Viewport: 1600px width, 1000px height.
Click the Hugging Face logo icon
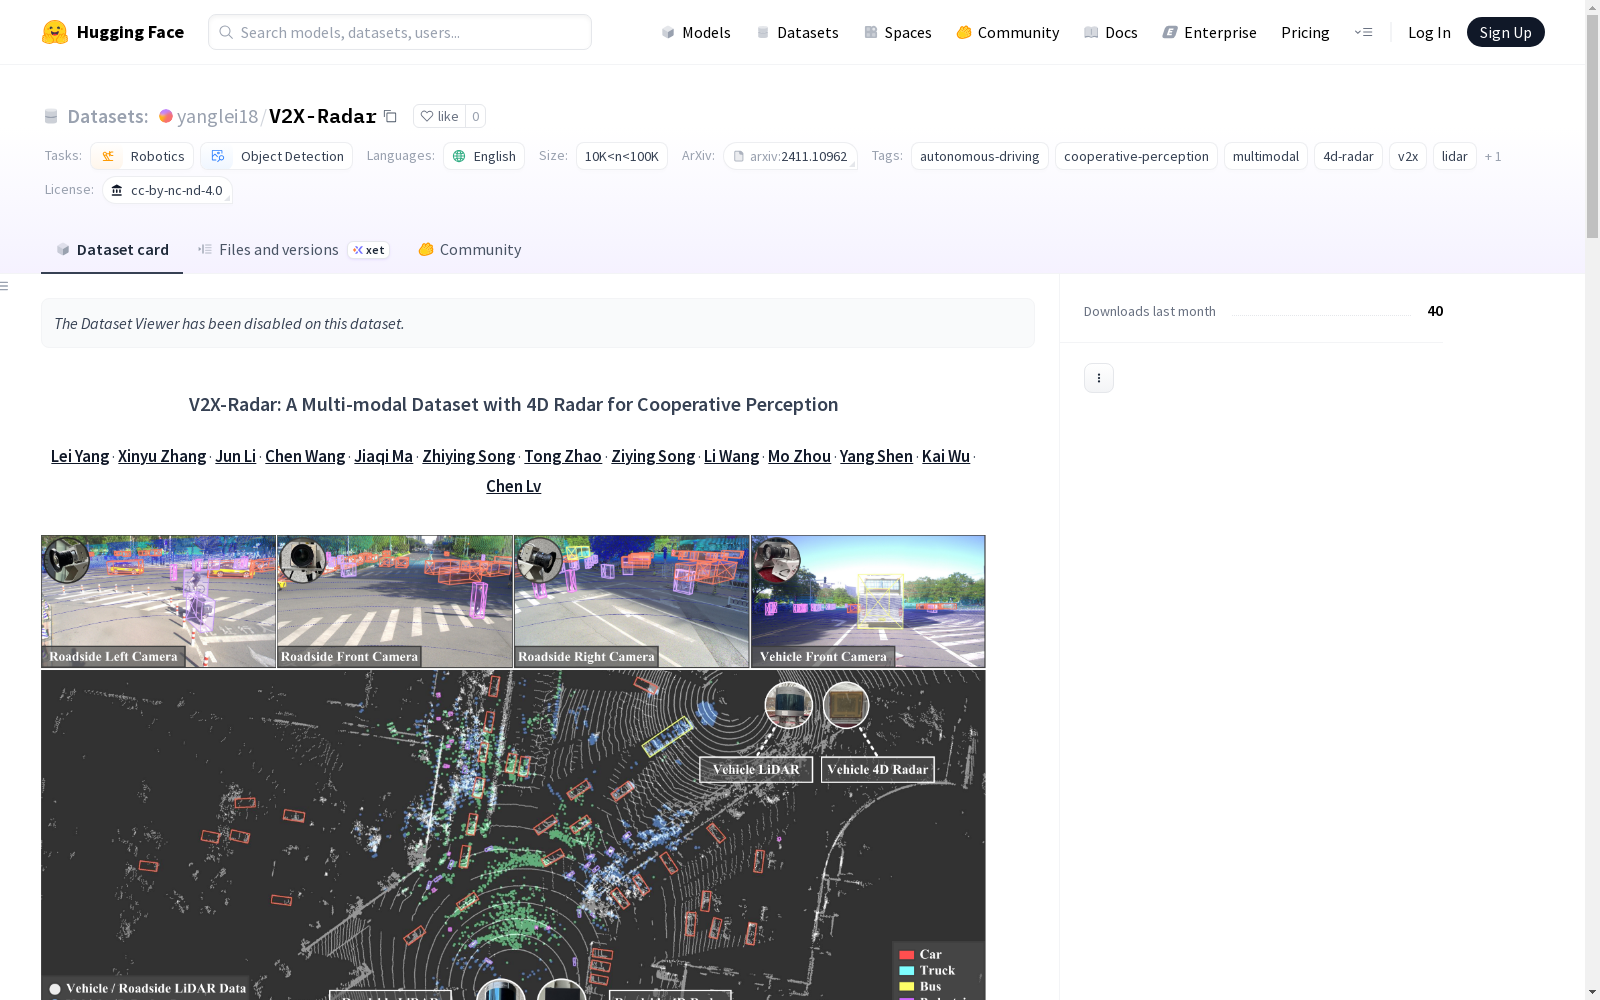click(x=55, y=32)
